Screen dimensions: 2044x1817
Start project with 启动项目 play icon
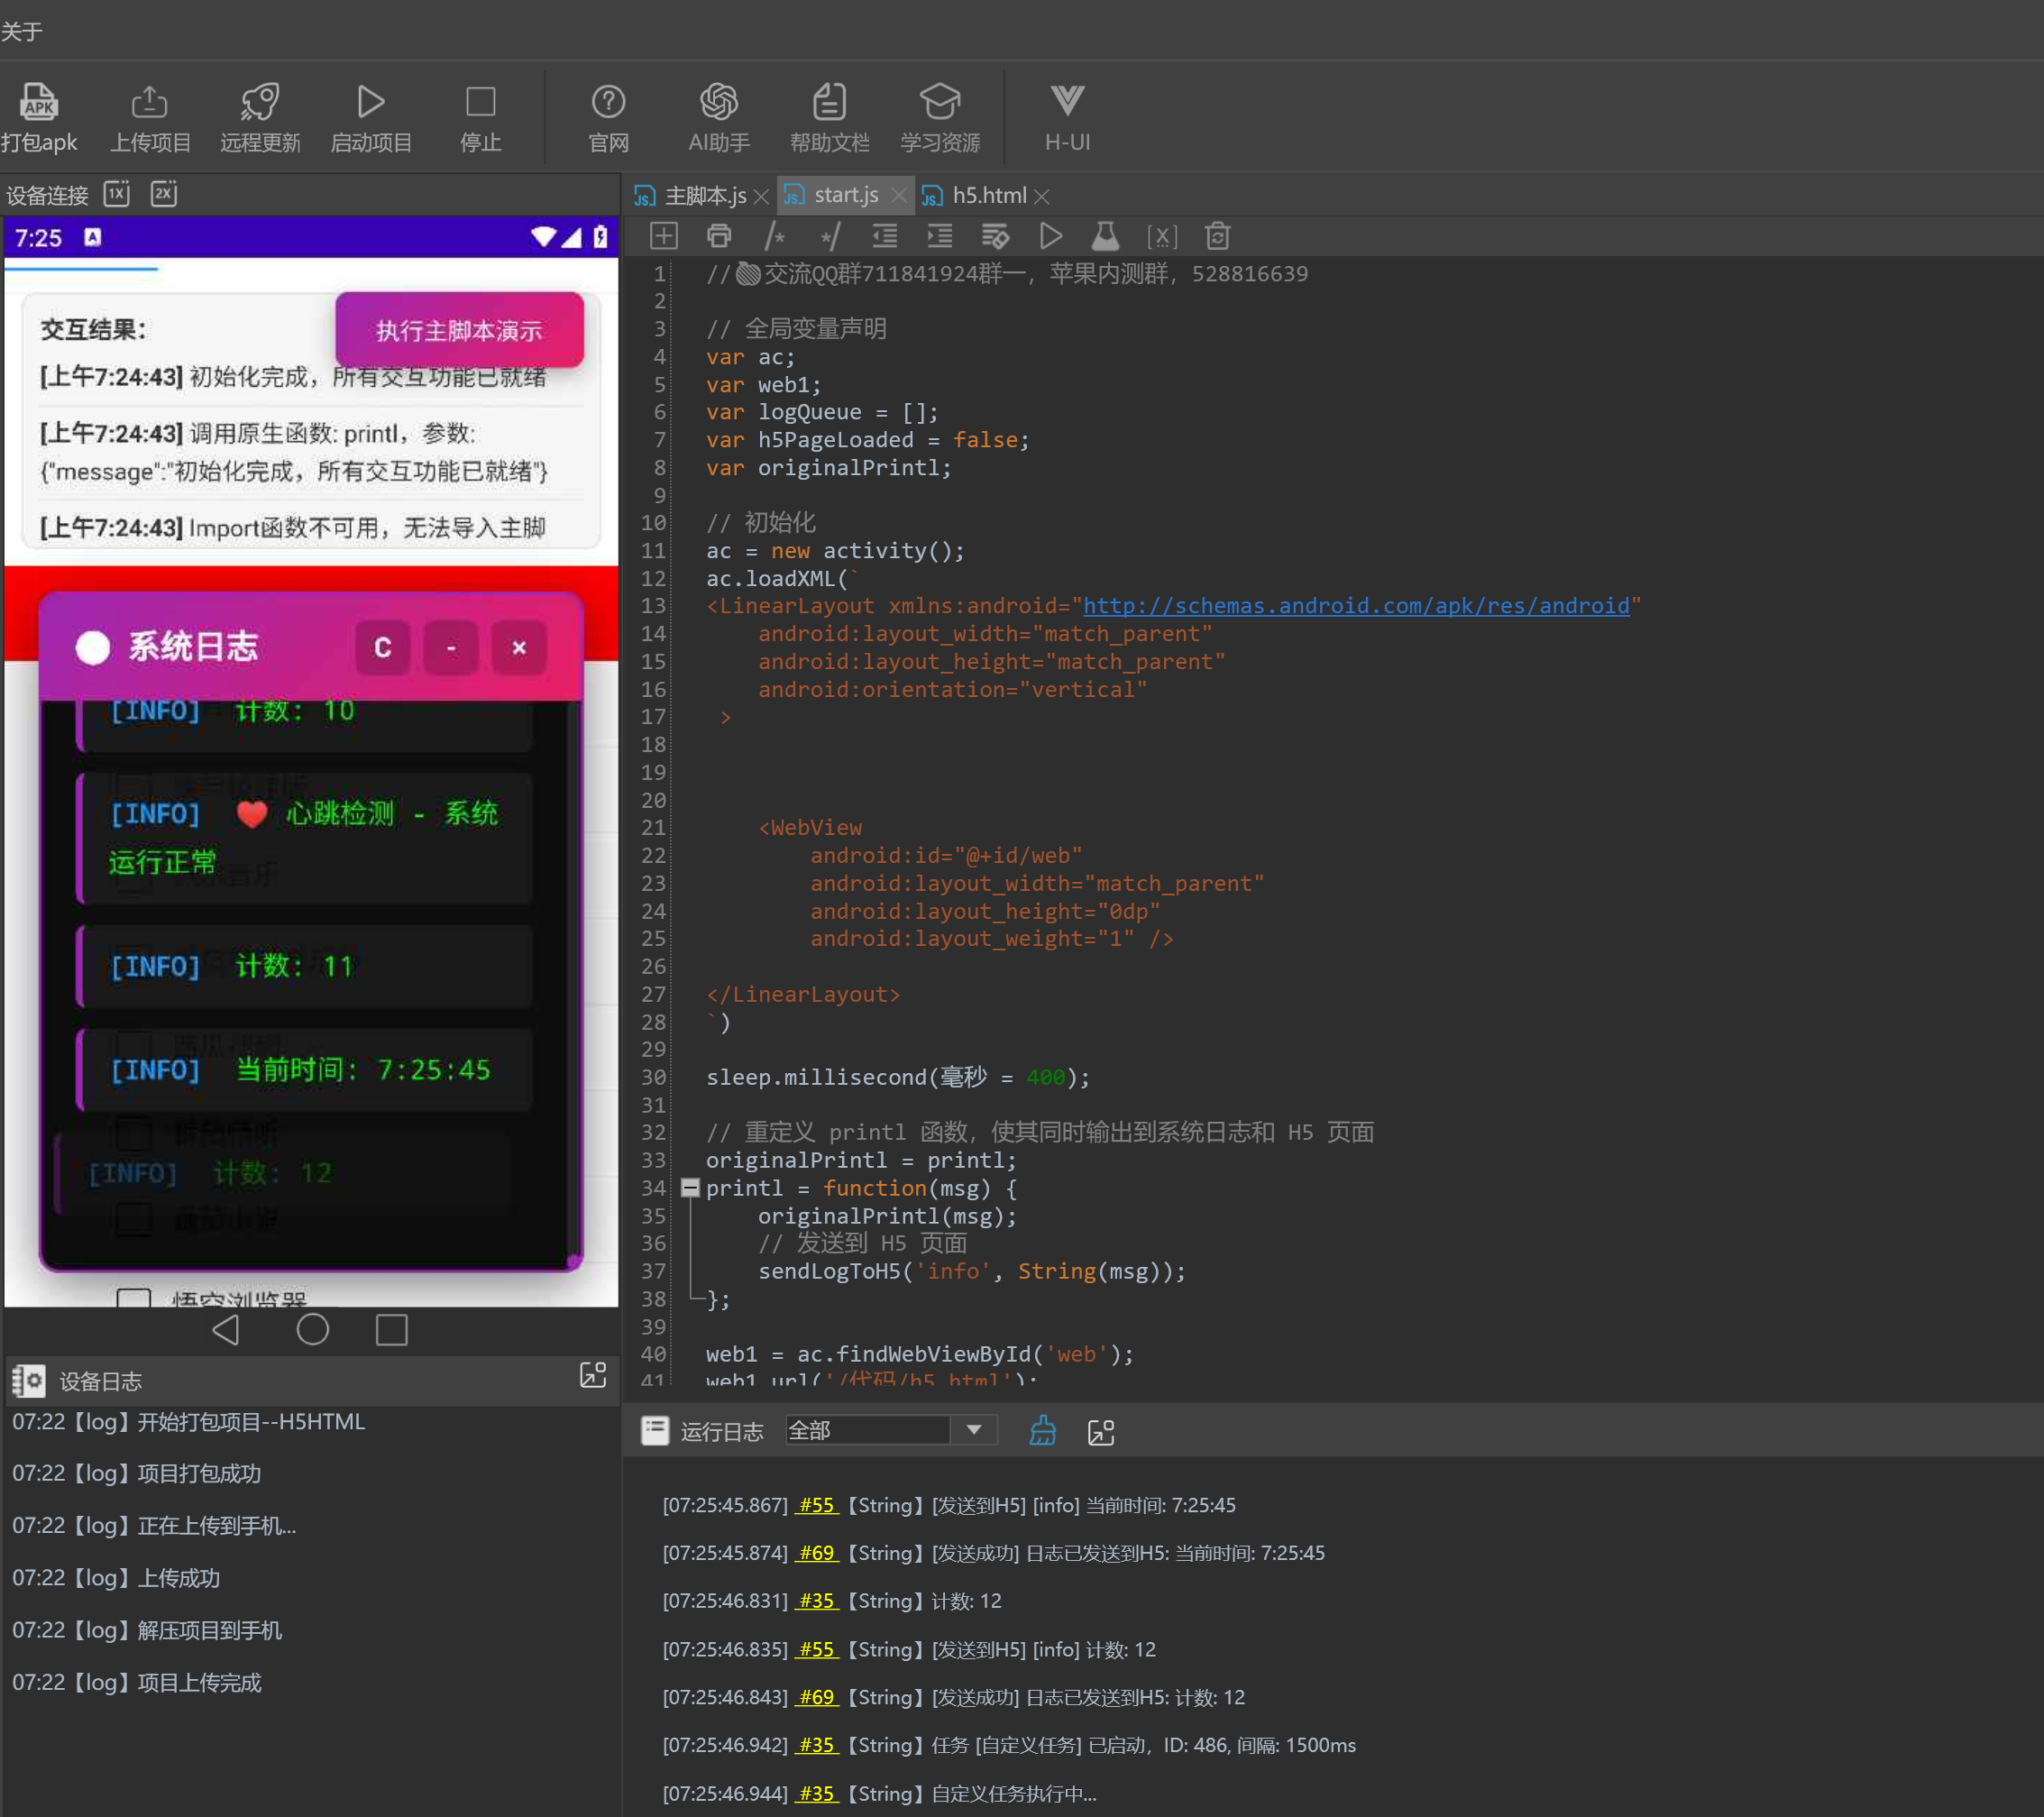pyautogui.click(x=370, y=102)
